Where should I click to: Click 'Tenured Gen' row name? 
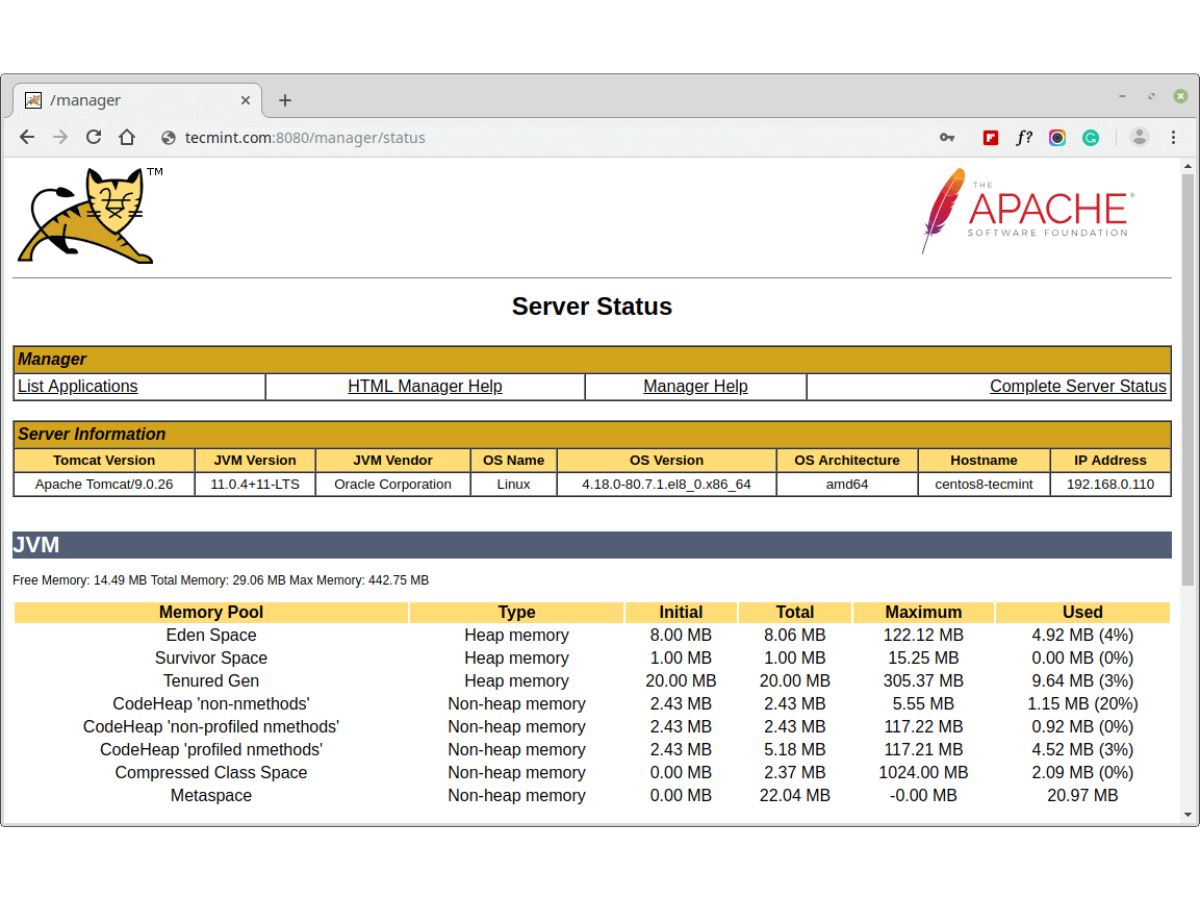(211, 681)
